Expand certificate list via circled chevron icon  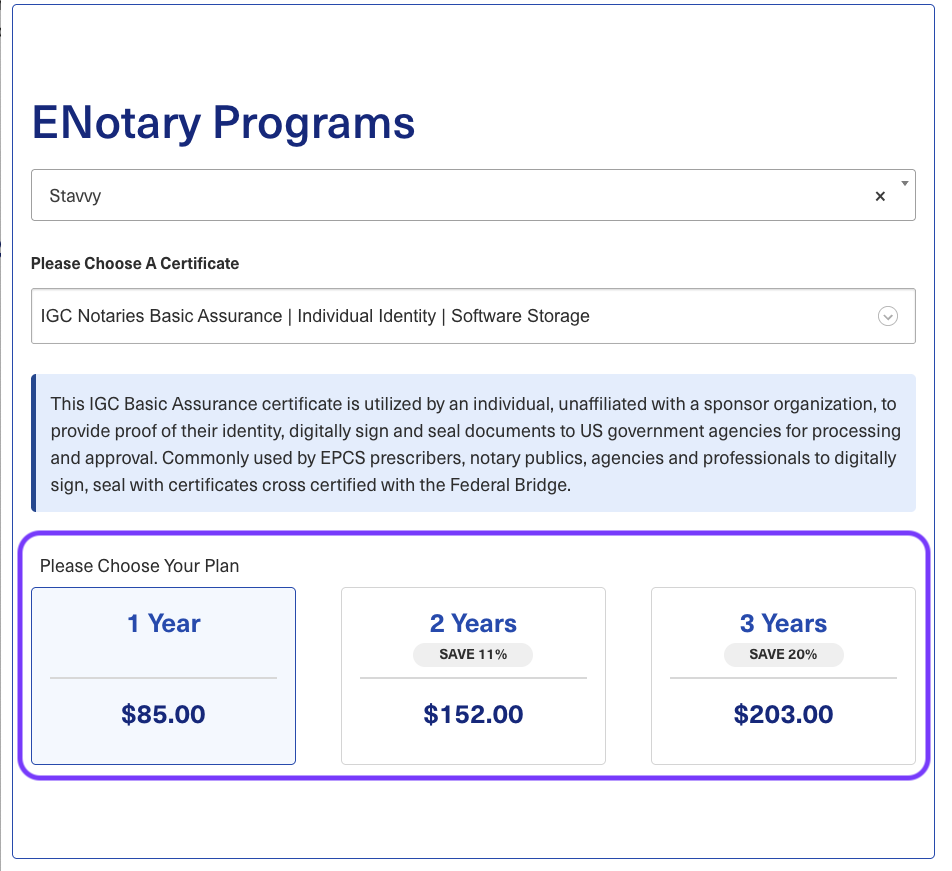[x=887, y=316]
